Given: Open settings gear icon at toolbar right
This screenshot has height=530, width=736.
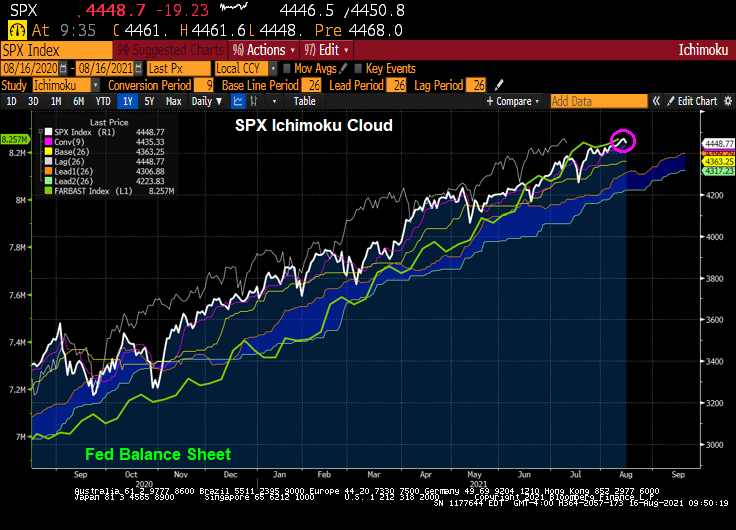Looking at the screenshot, I should (x=727, y=101).
